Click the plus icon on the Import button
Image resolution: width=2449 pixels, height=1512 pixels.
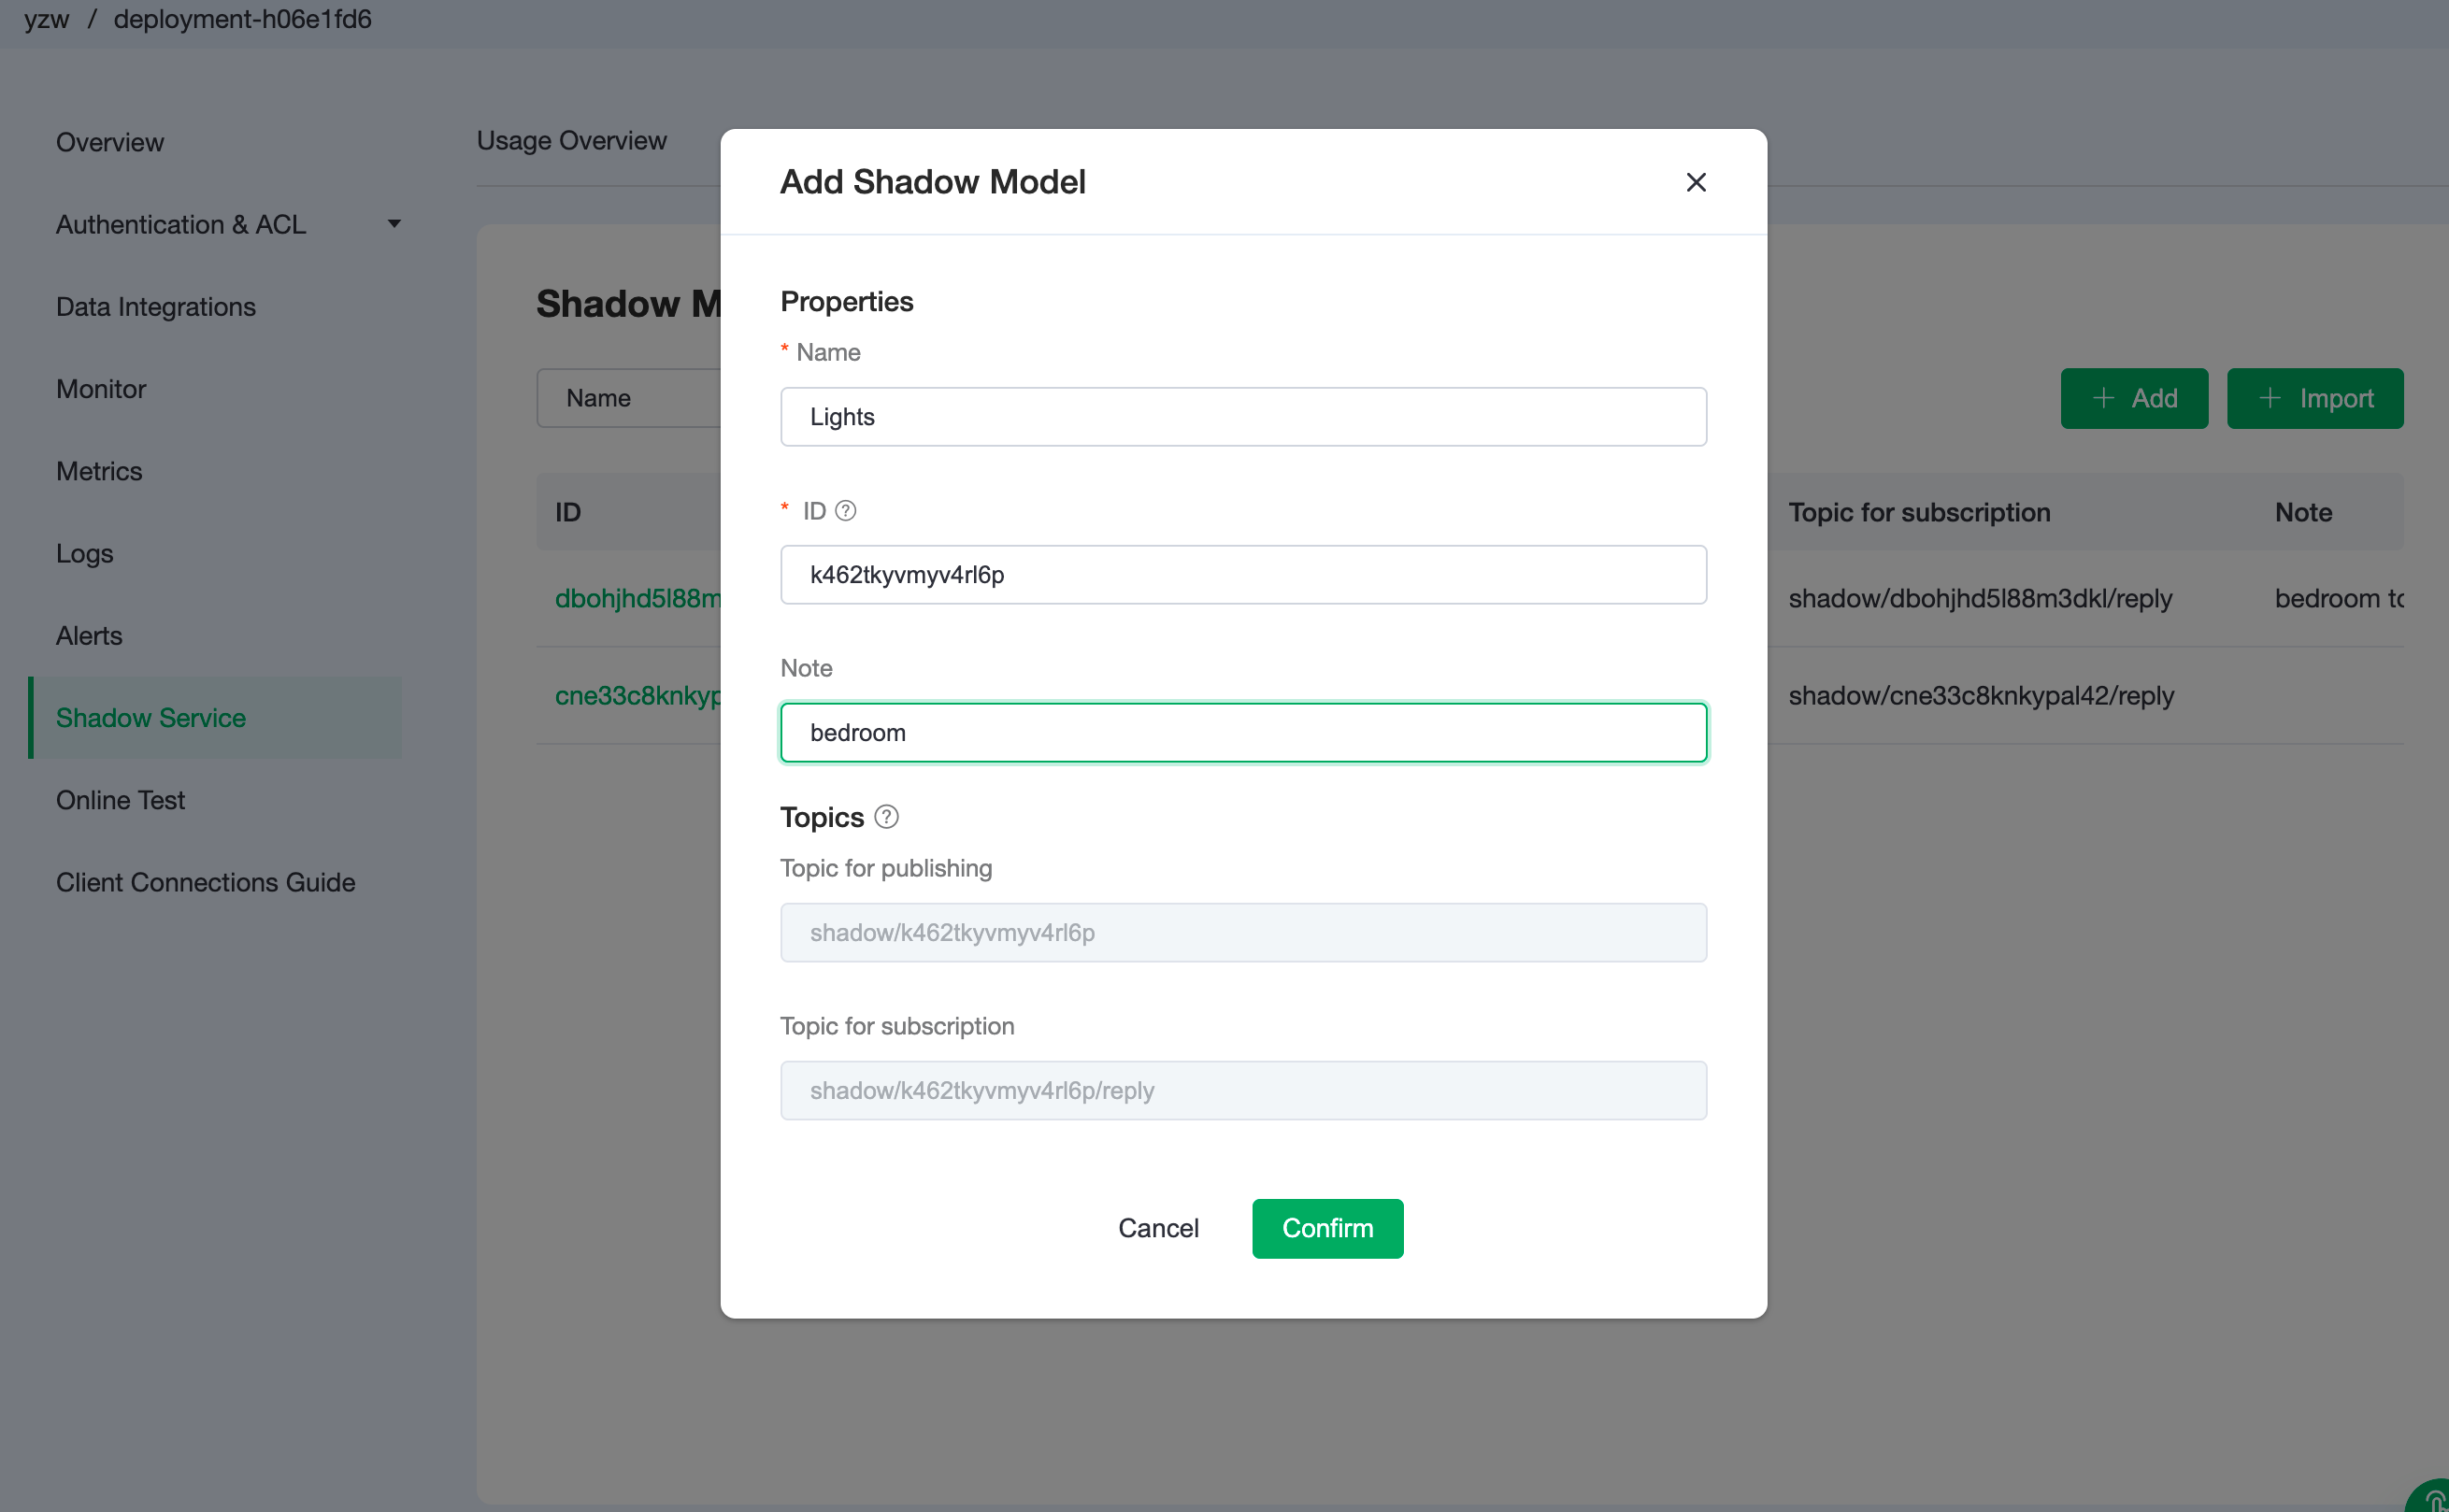[2270, 398]
